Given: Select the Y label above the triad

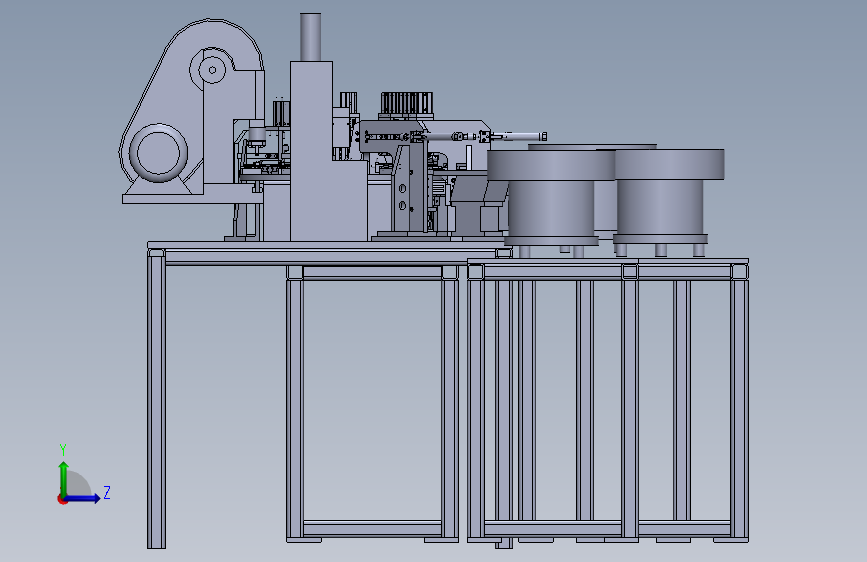Looking at the screenshot, I should pyautogui.click(x=63, y=449).
